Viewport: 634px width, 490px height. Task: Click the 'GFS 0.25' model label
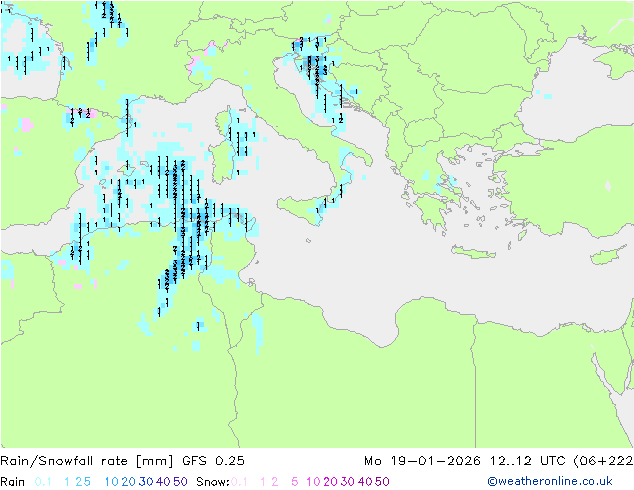(x=213, y=461)
